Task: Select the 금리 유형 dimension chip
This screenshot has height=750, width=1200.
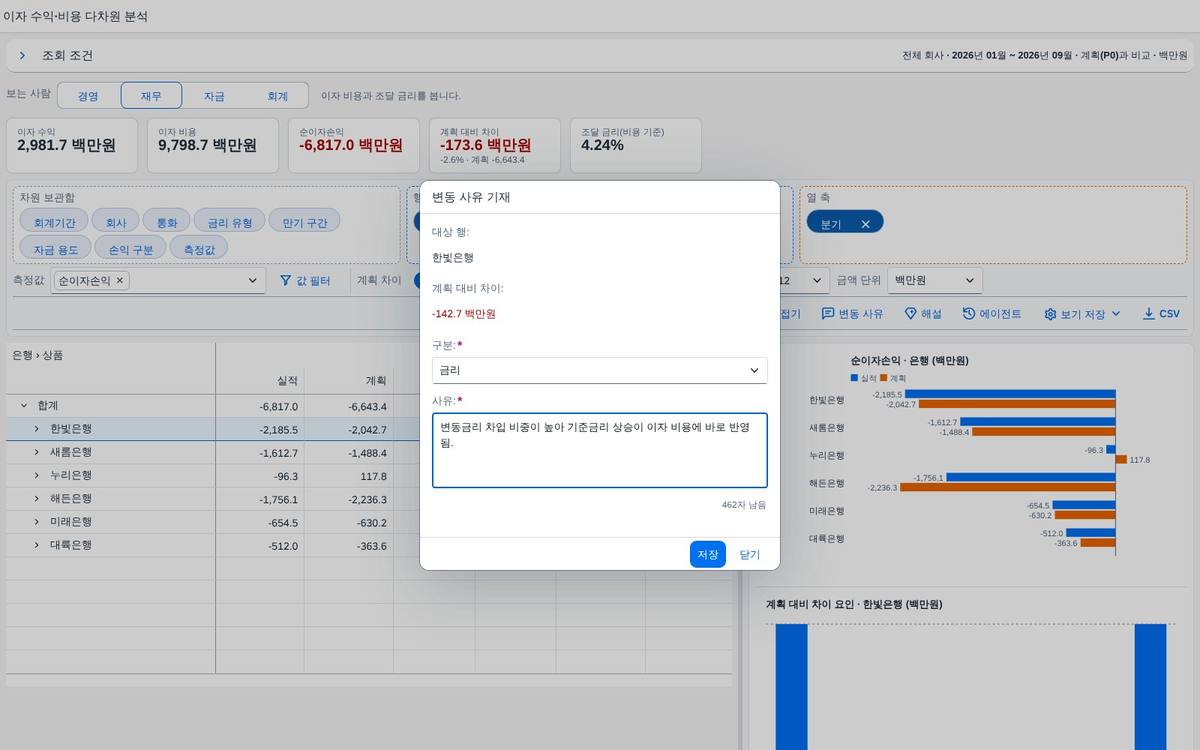Action: click(229, 222)
